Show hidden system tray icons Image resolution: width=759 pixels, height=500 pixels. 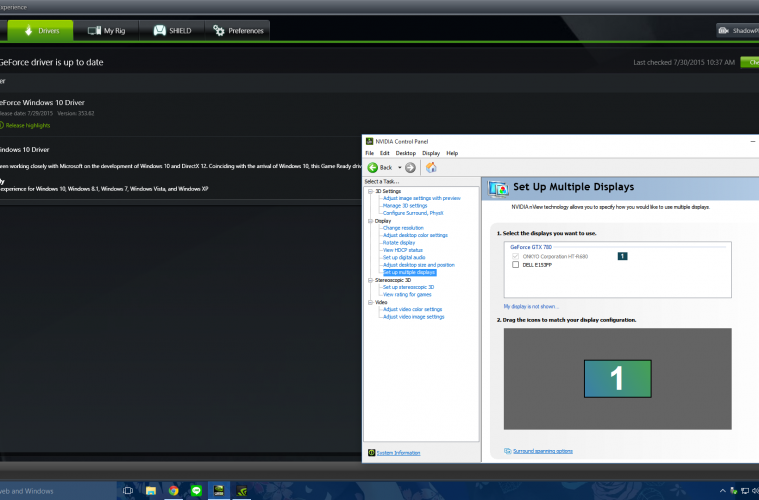point(723,491)
